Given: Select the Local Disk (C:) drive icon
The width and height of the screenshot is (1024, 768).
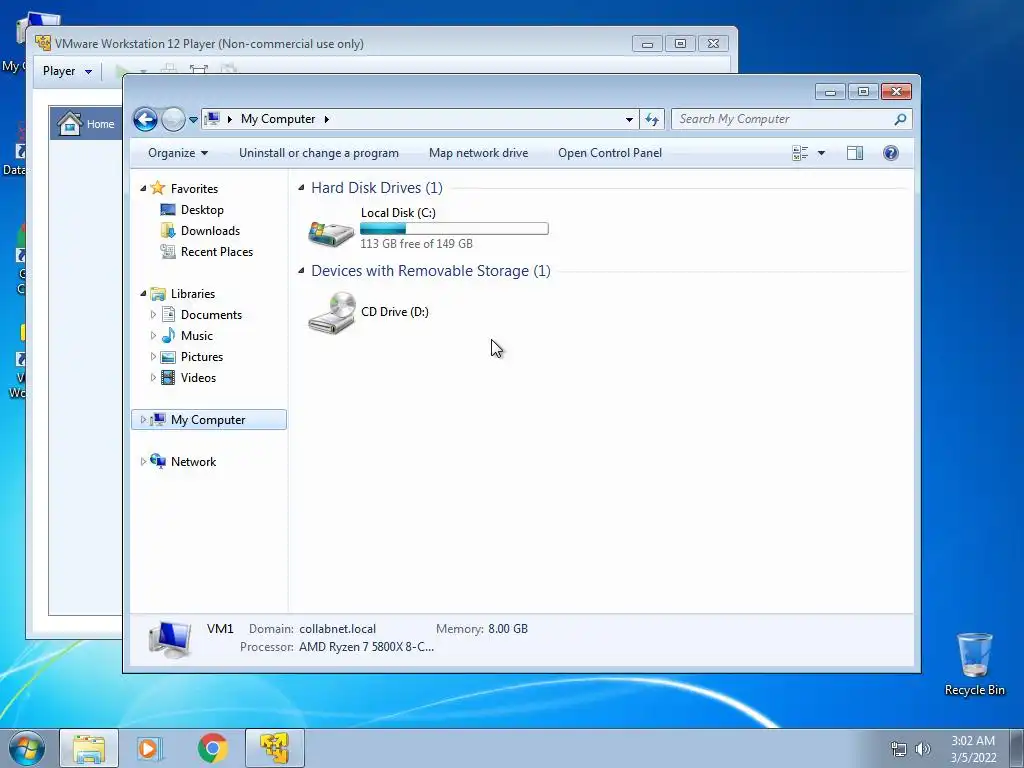Looking at the screenshot, I should coord(331,232).
